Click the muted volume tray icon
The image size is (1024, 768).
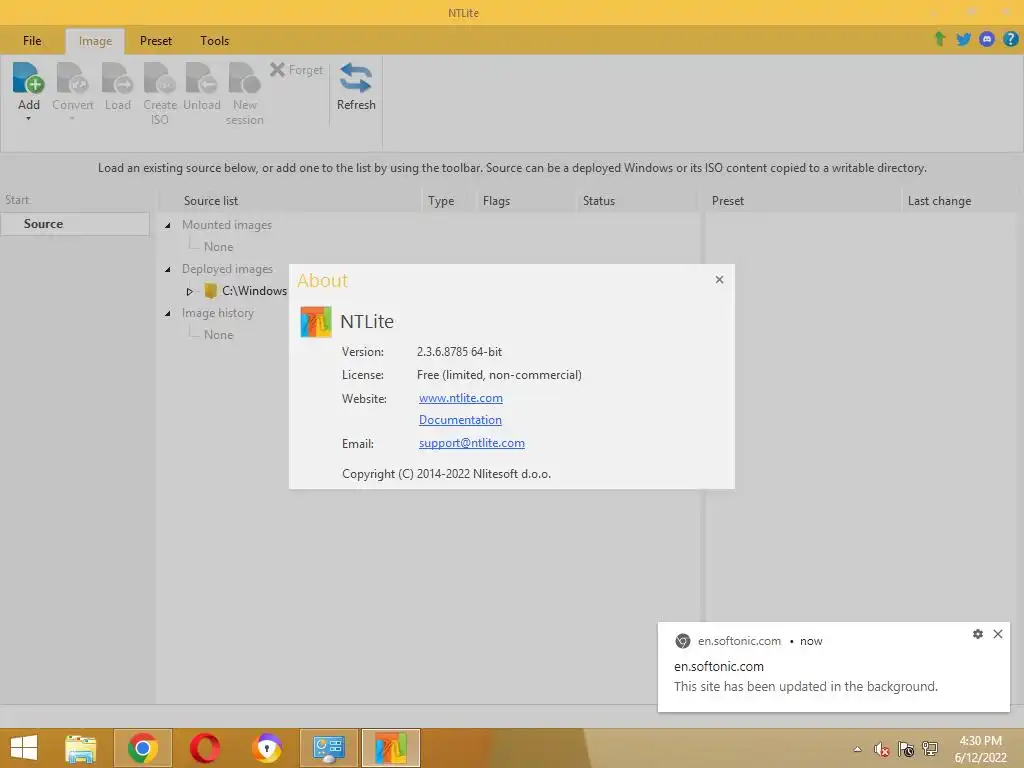882,749
